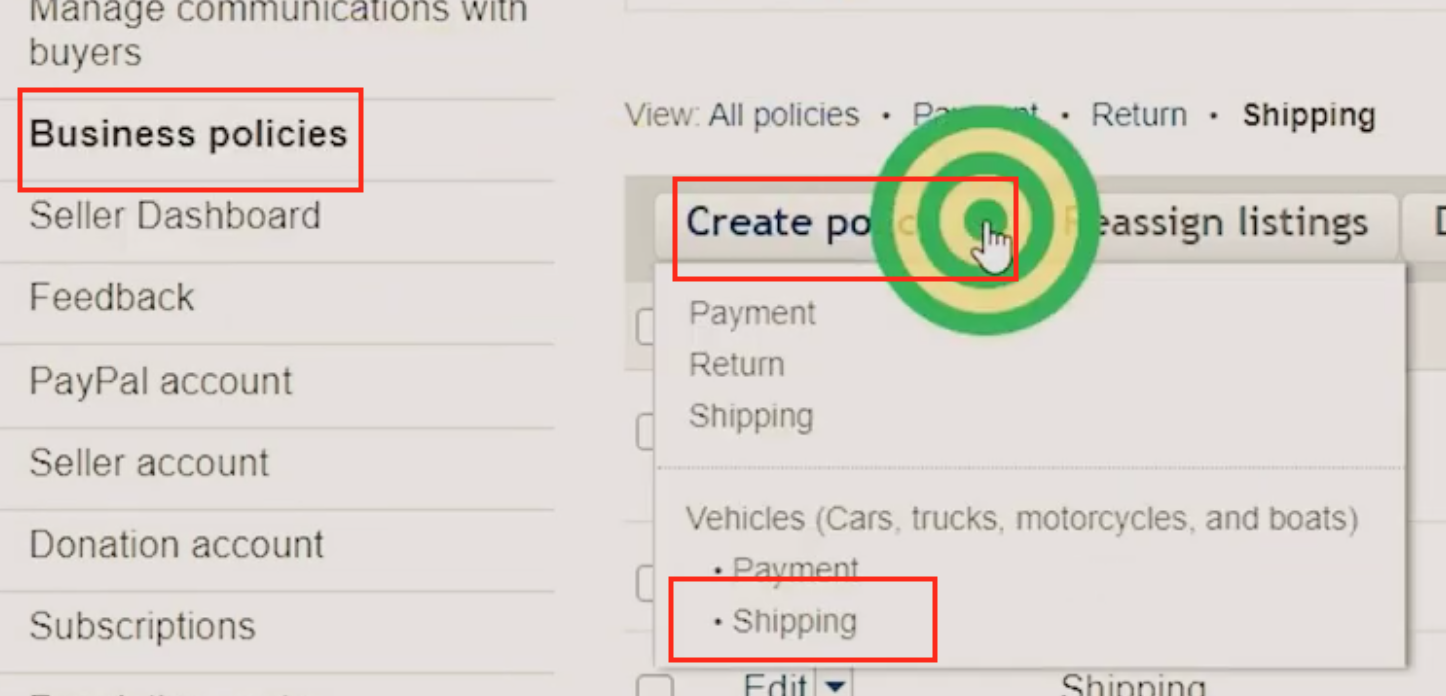The height and width of the screenshot is (696, 1446).
Task: Go to Feedback in sidebar
Action: [112, 298]
